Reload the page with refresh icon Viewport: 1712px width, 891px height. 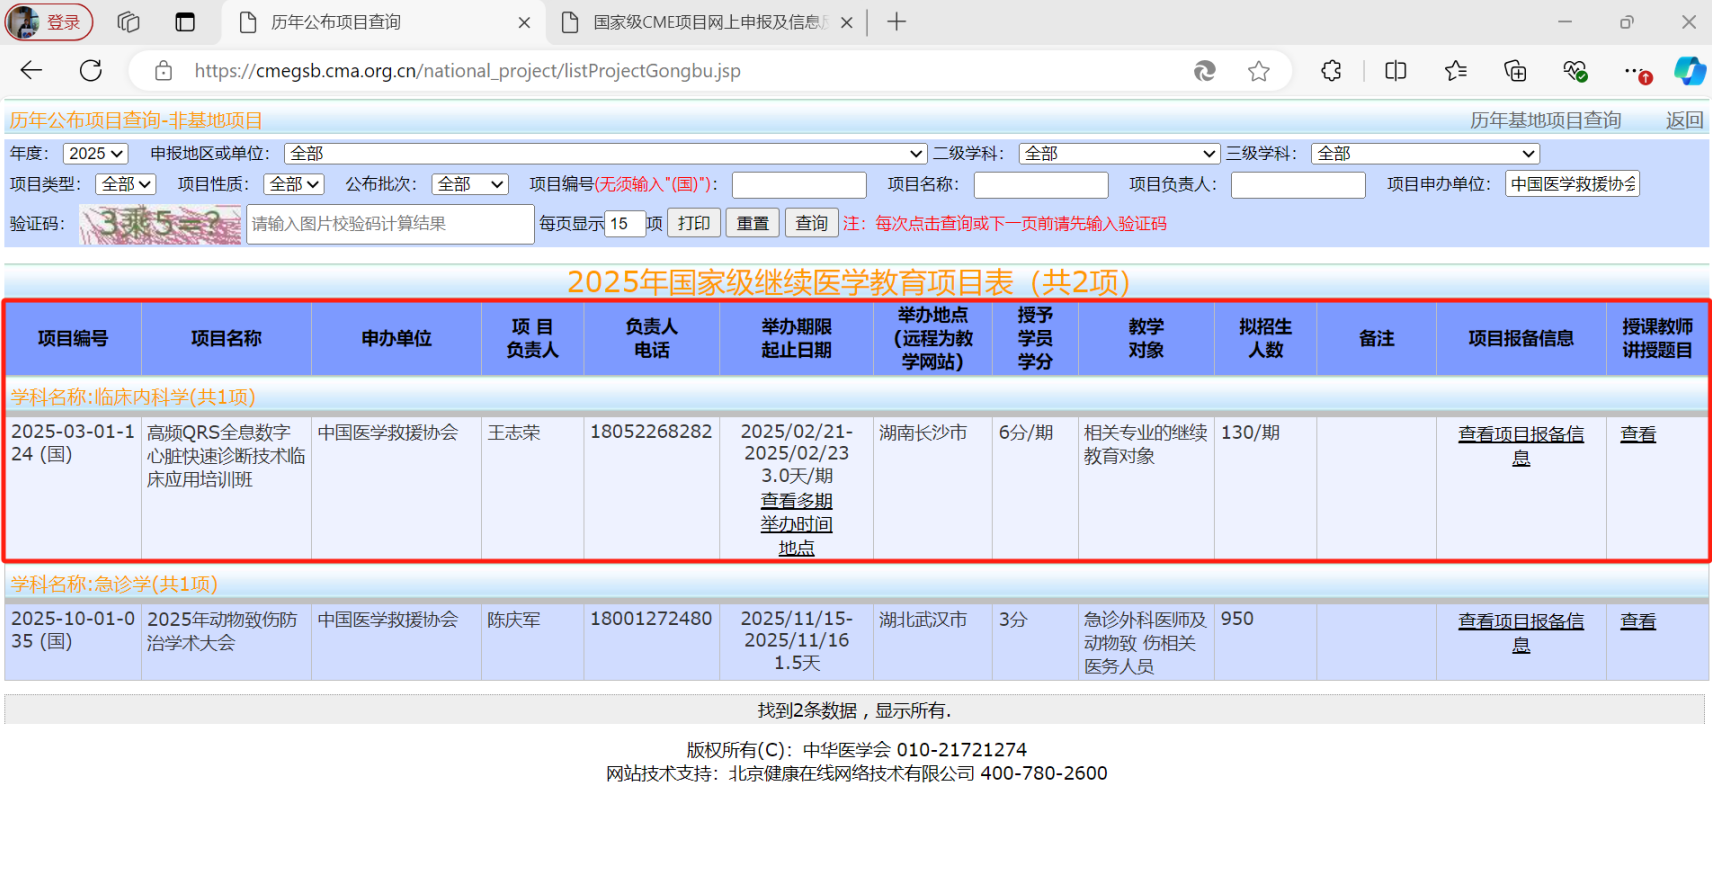click(x=91, y=71)
